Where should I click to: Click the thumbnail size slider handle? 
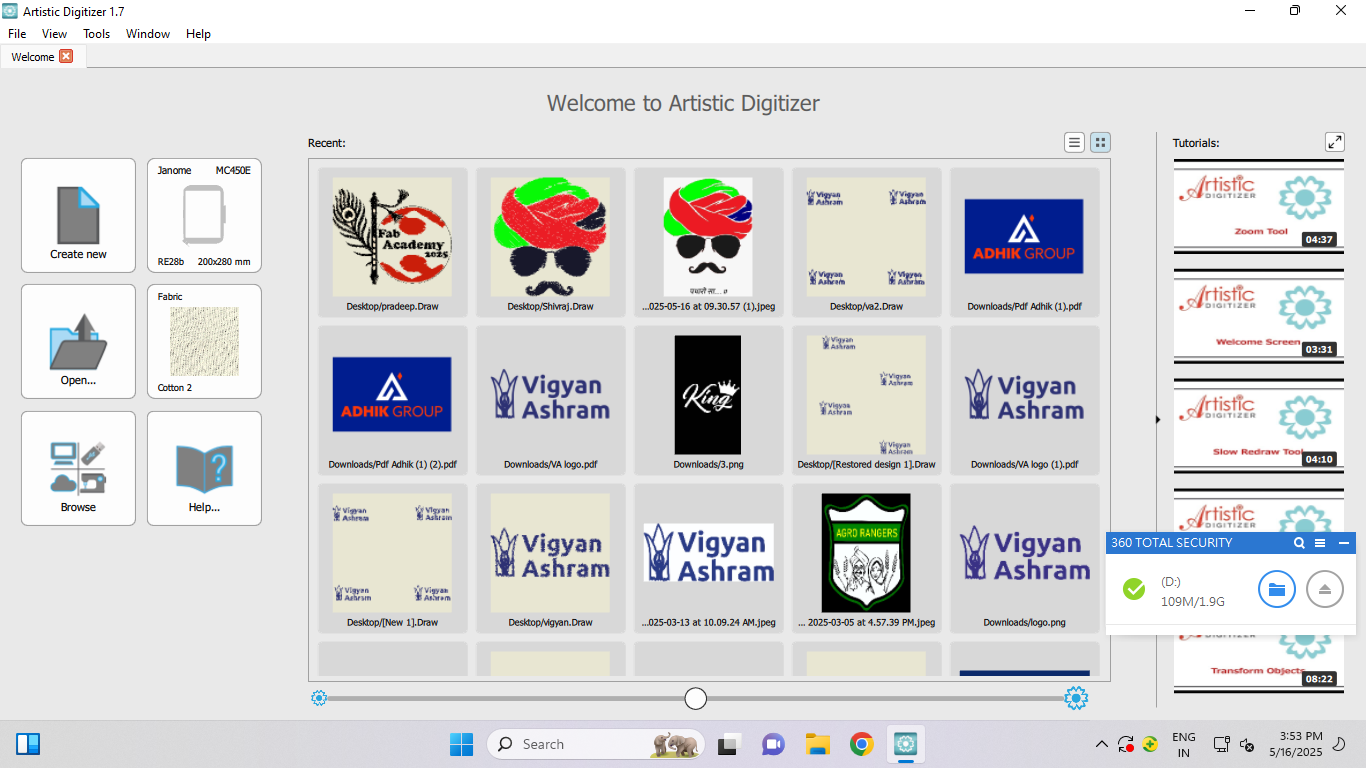pos(696,698)
